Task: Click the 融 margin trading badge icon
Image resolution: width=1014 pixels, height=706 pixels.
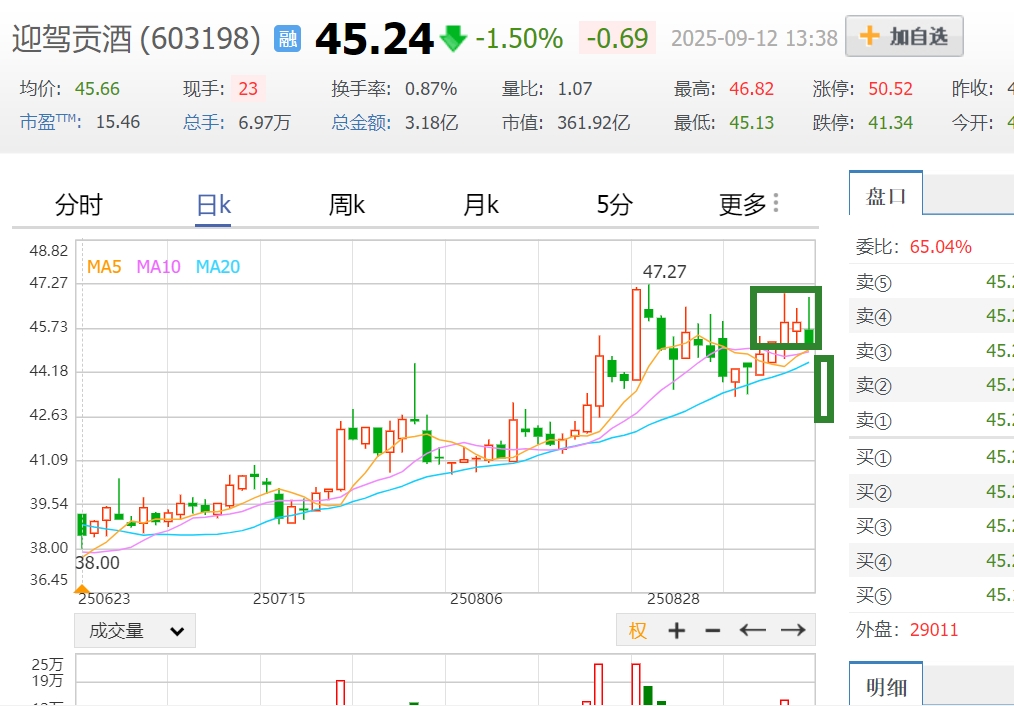Action: pos(287,38)
